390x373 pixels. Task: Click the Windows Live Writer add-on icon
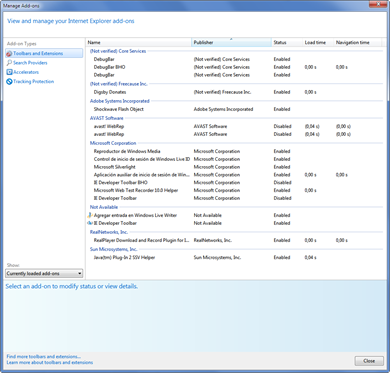(90, 215)
